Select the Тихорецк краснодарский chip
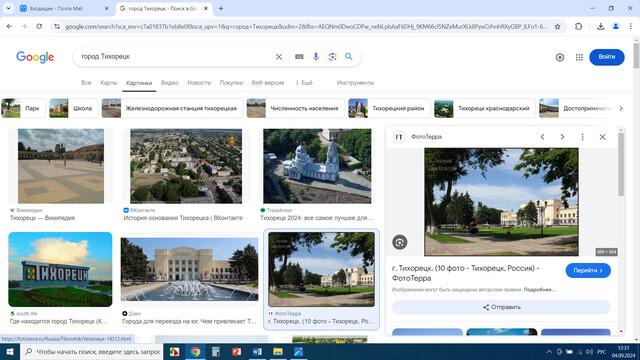The width and height of the screenshot is (640, 360). tap(484, 108)
